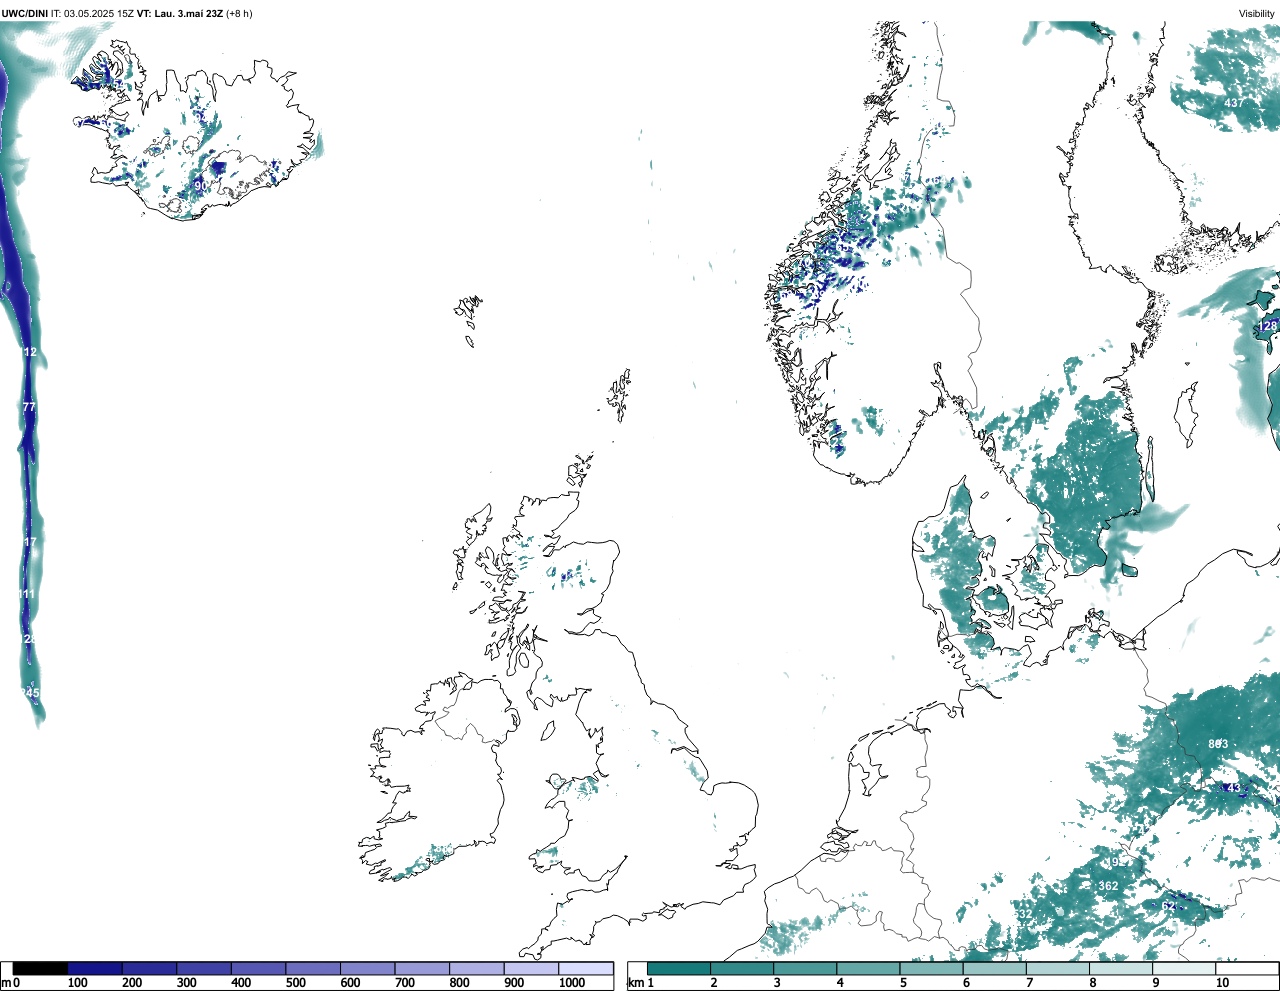Click the dark teal 1–2 km legend swatch

click(679, 968)
